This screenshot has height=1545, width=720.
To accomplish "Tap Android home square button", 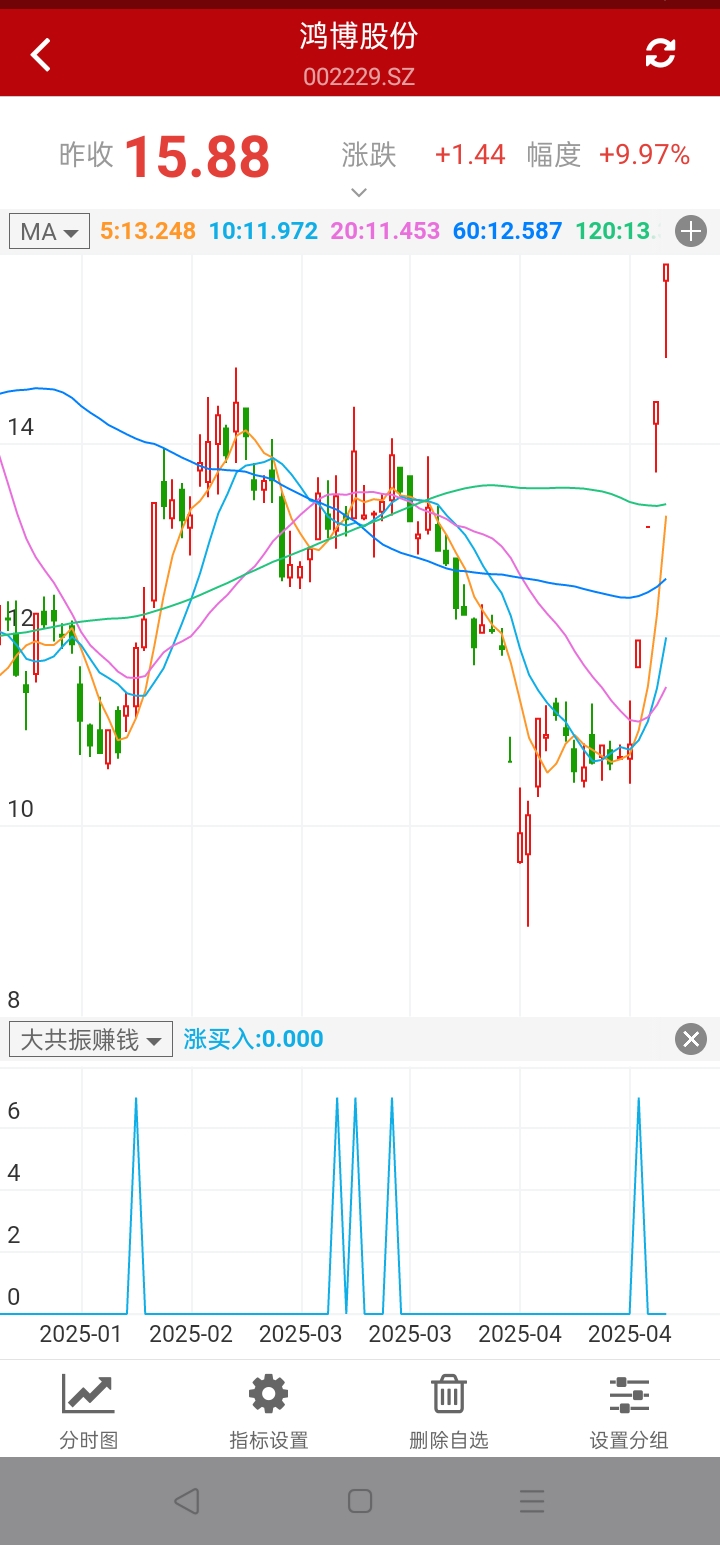I will click(x=360, y=1500).
